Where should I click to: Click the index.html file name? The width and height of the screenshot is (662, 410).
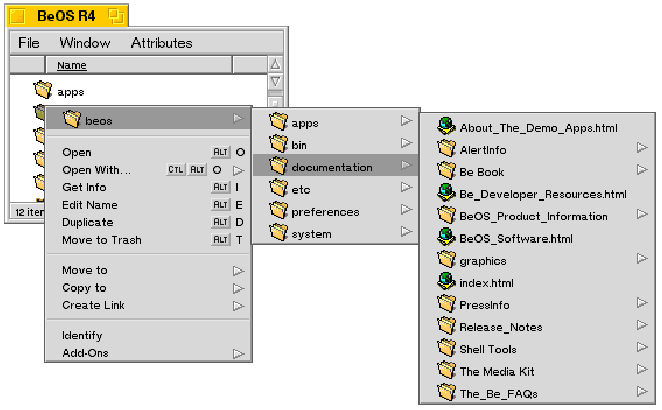click(x=486, y=283)
